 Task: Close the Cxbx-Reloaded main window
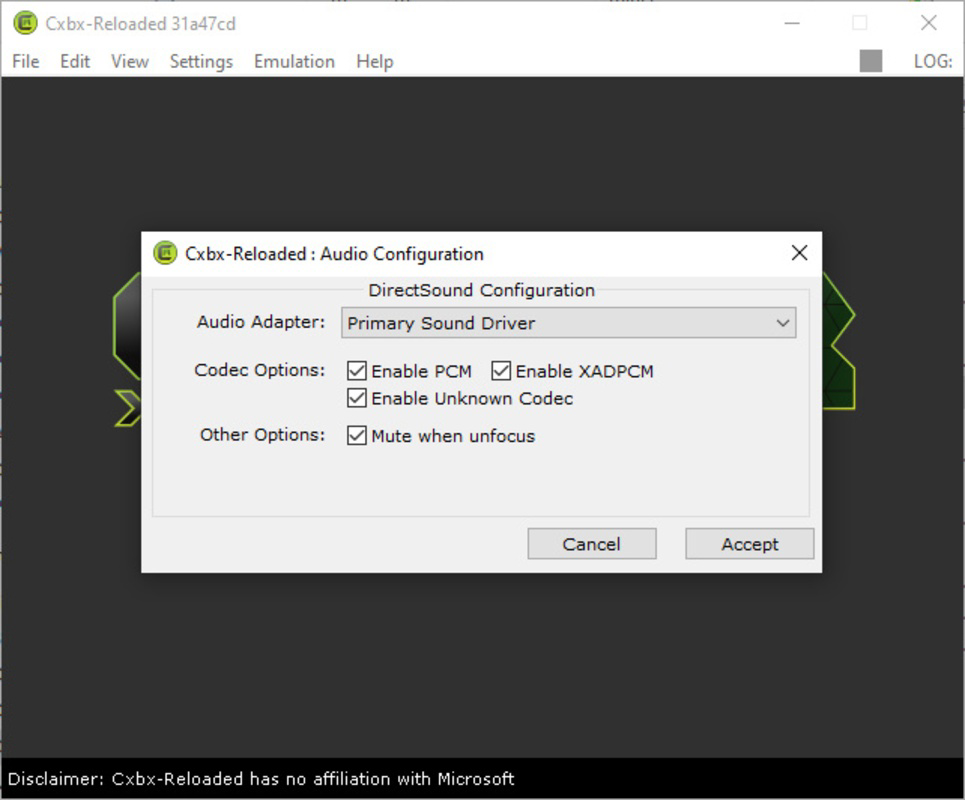(928, 23)
